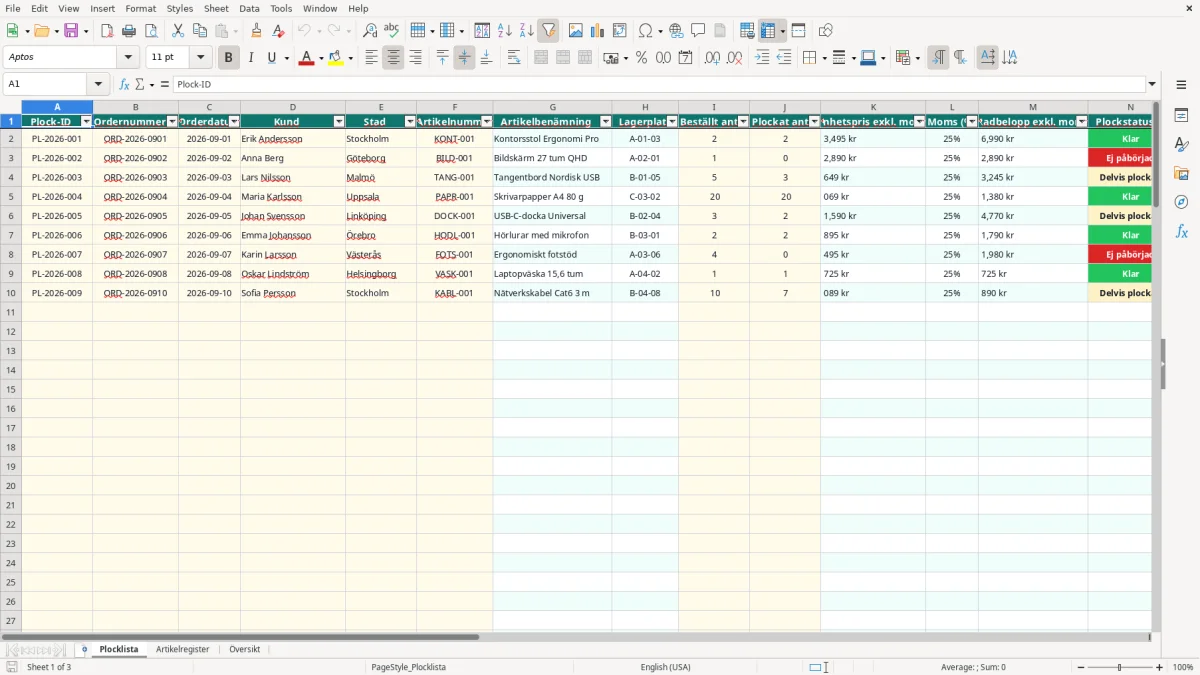This screenshot has height=675, width=1200.
Task: Add a comment using the speech bubble icon
Action: 698,31
